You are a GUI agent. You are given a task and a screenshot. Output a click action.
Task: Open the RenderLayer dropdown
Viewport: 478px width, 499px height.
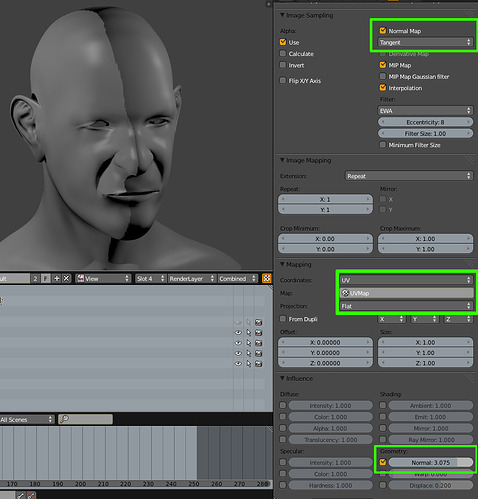point(191,279)
